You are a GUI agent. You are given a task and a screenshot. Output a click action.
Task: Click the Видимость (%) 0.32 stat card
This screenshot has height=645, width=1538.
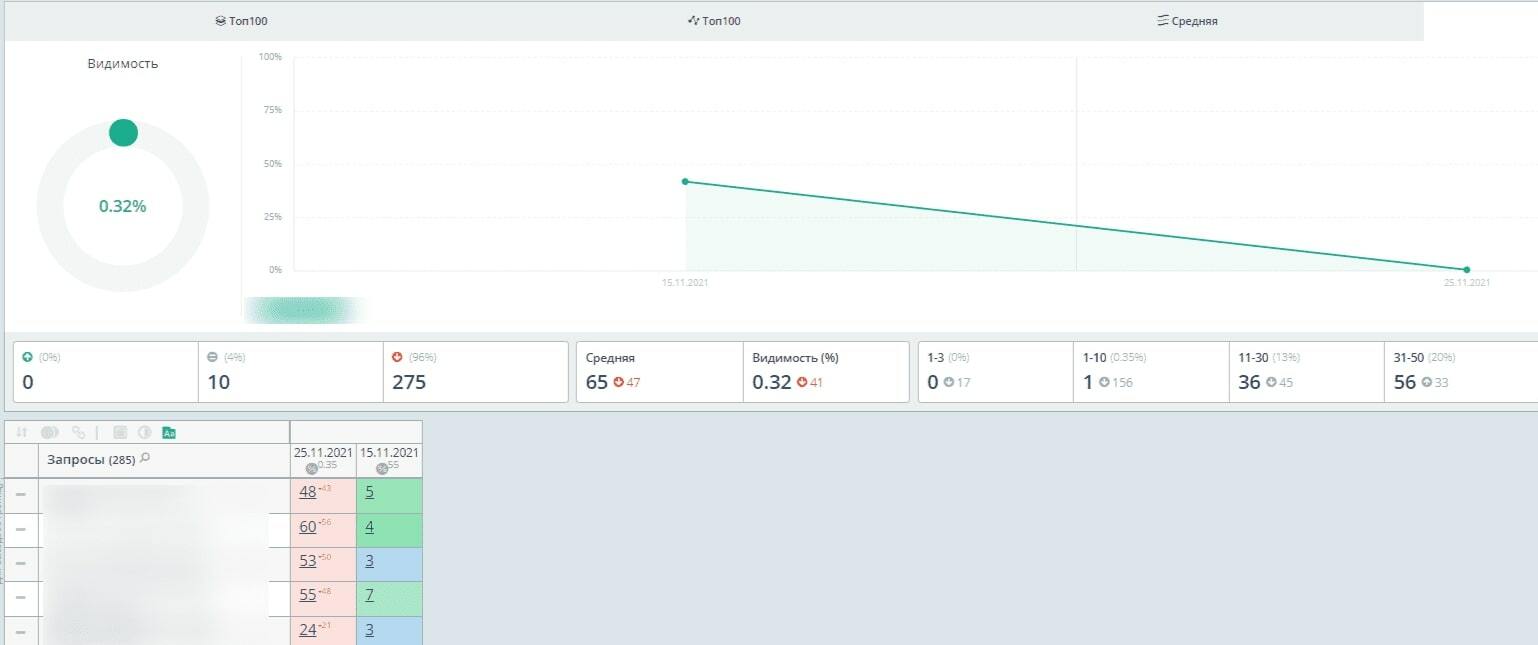(x=826, y=372)
